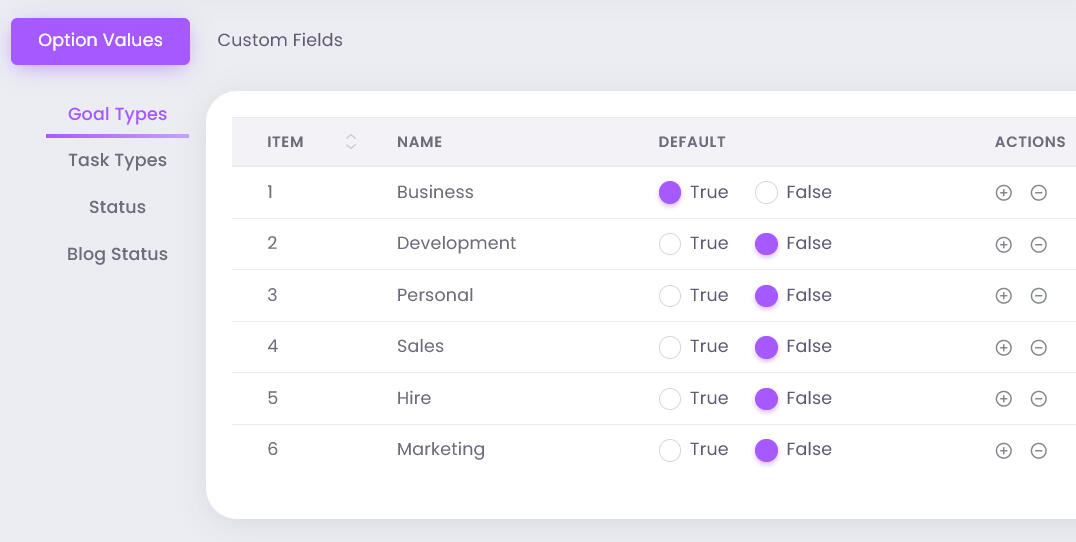This screenshot has width=1076, height=542.
Task: Select the Goal Types section
Action: coord(117,114)
